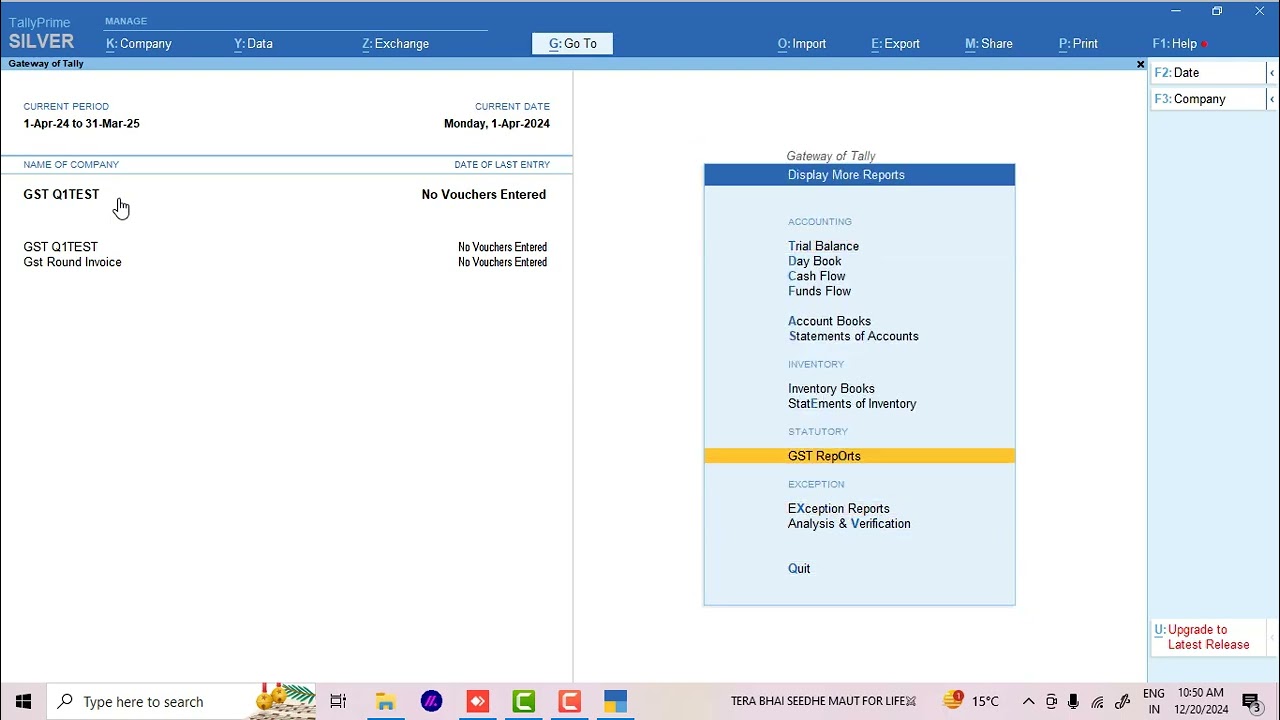Click the current period 1-Apr-24 to 31-Mar-25
This screenshot has height=720, width=1280.
[x=81, y=124]
